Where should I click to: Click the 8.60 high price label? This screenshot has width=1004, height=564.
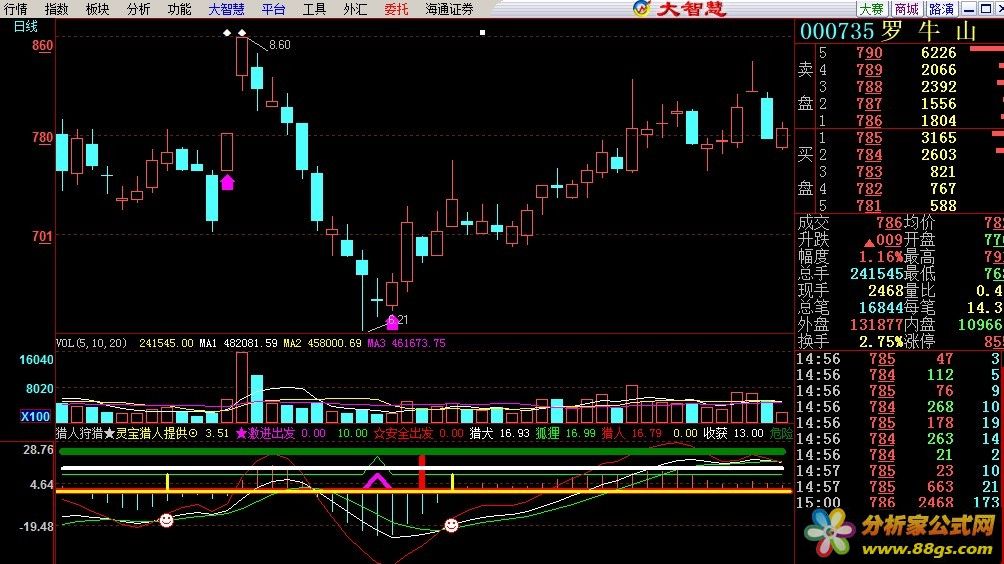[280, 45]
